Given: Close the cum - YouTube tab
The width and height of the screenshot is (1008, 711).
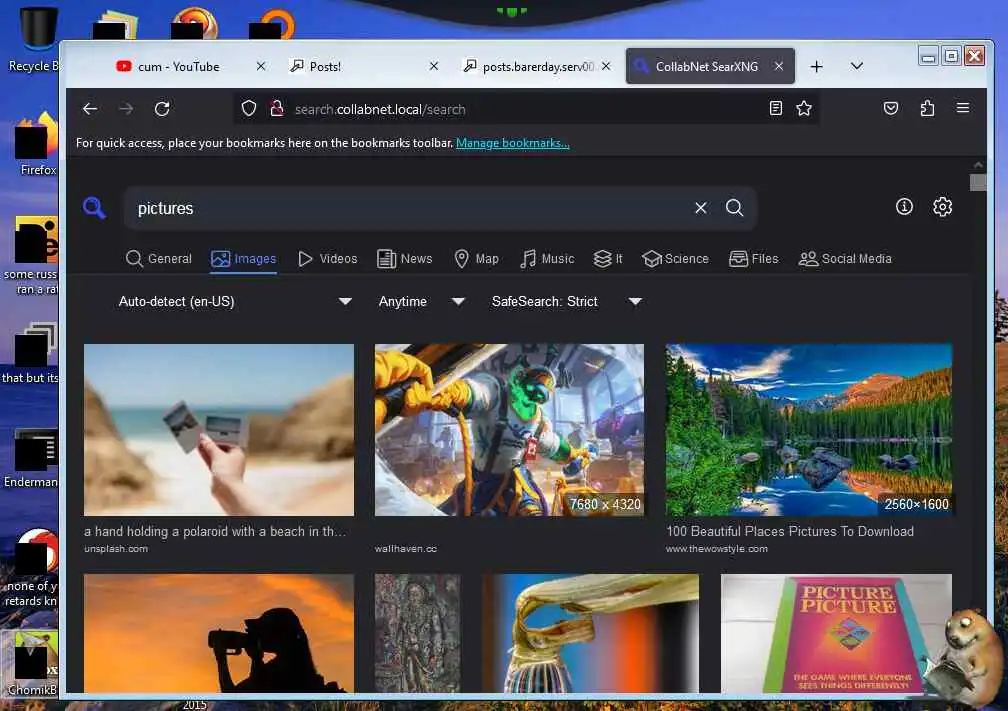Looking at the screenshot, I should pos(260,66).
